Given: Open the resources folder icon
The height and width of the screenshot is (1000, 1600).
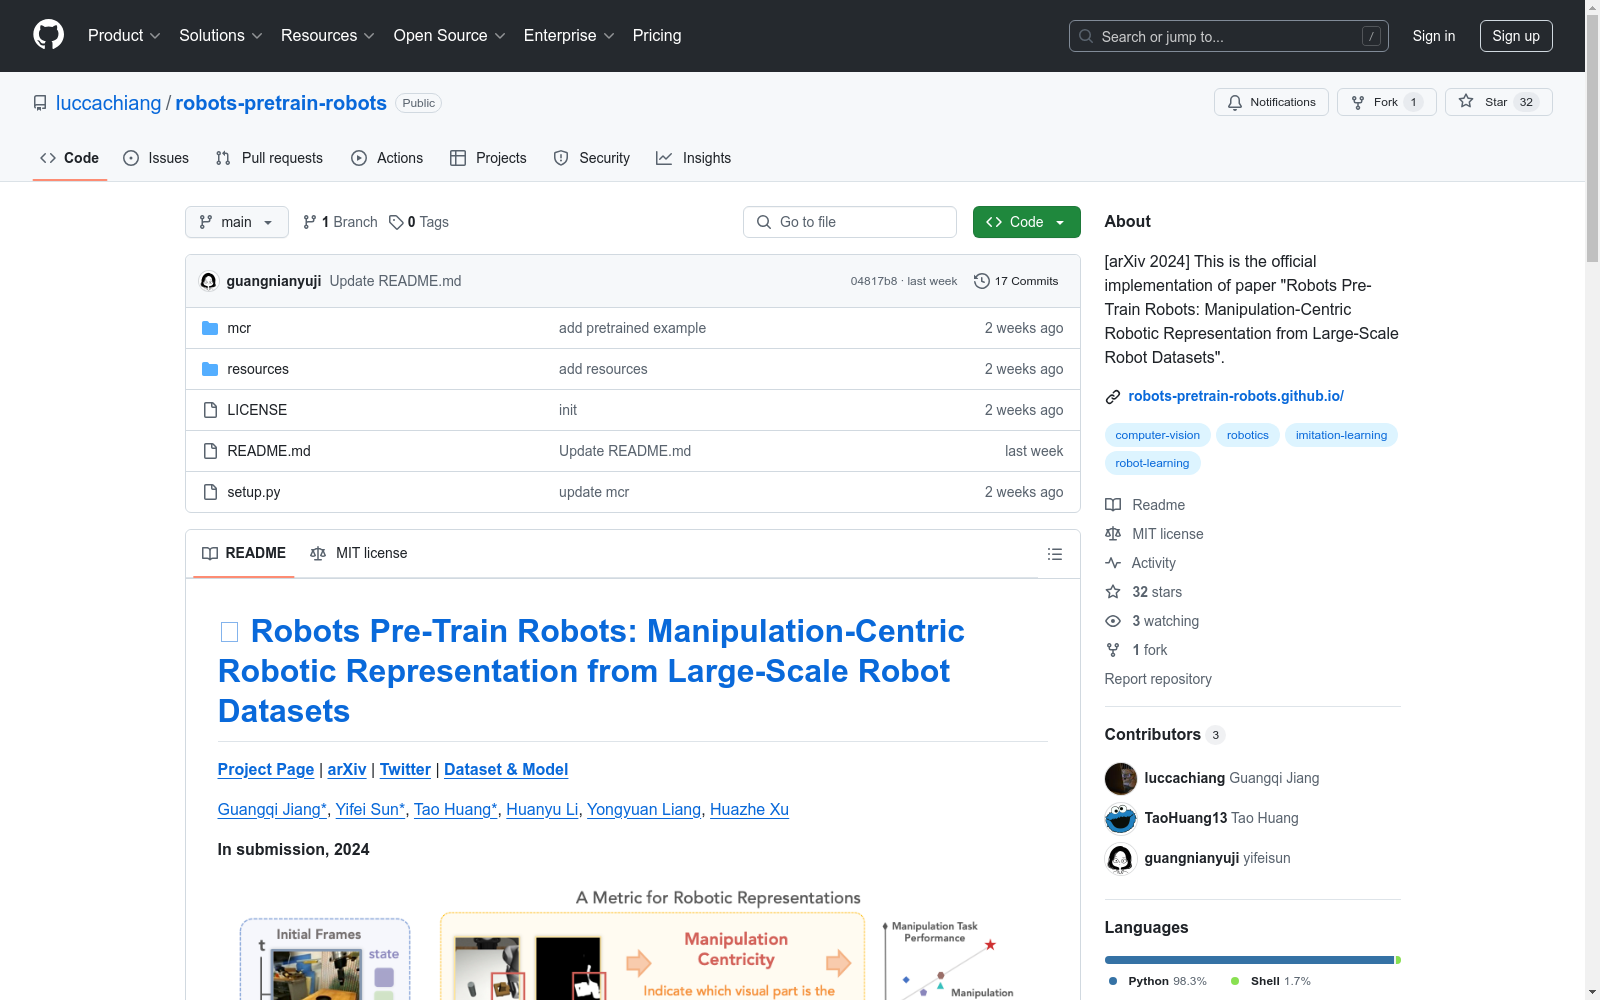Looking at the screenshot, I should pyautogui.click(x=210, y=369).
